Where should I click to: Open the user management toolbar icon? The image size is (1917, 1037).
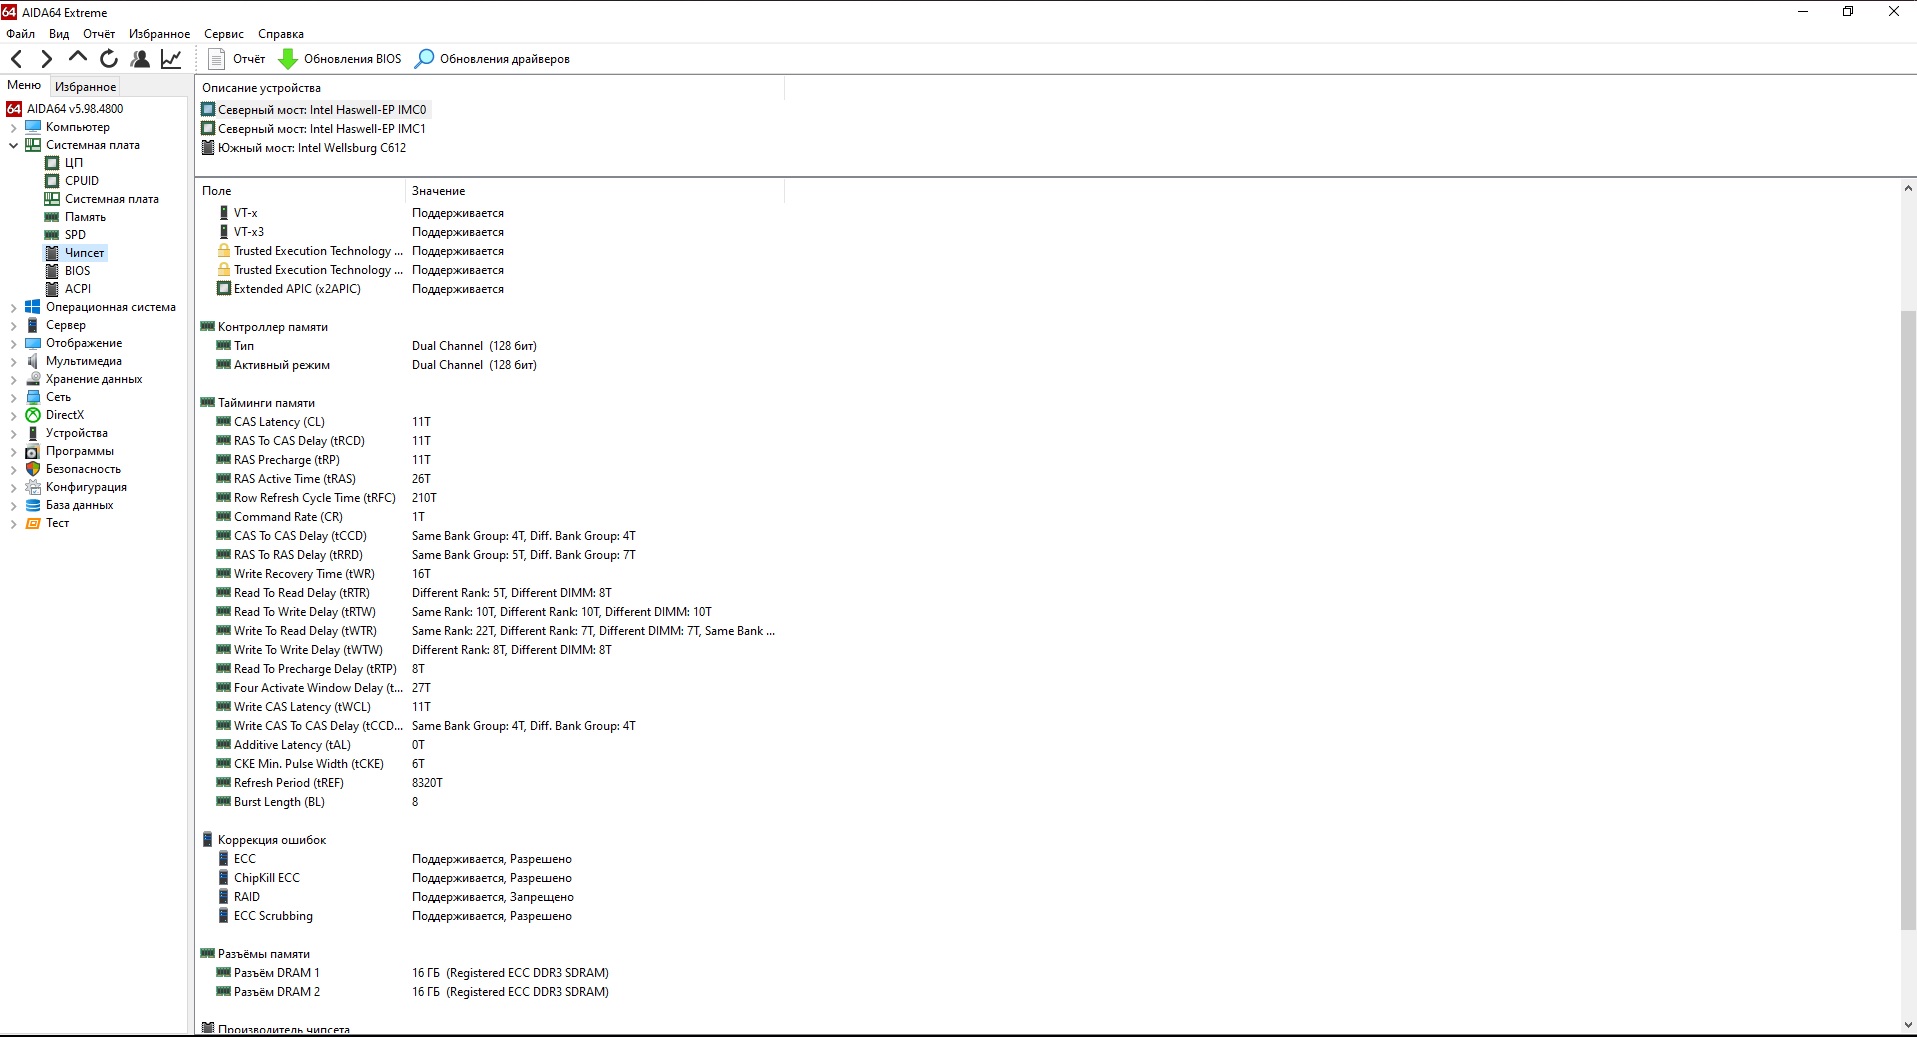140,59
